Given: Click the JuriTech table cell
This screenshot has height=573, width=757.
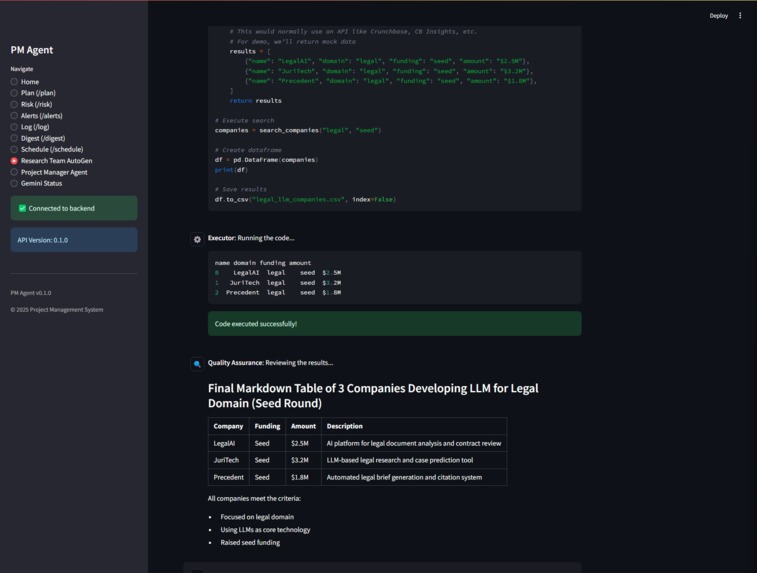Looking at the screenshot, I should point(228,460).
